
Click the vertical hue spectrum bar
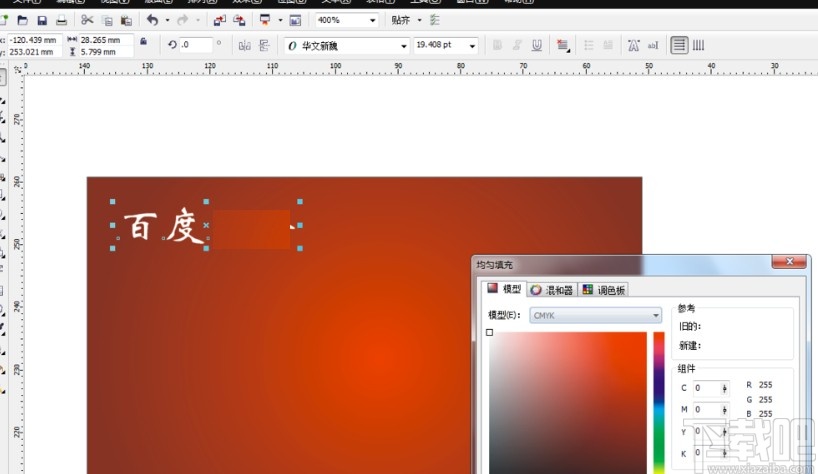(x=659, y=403)
